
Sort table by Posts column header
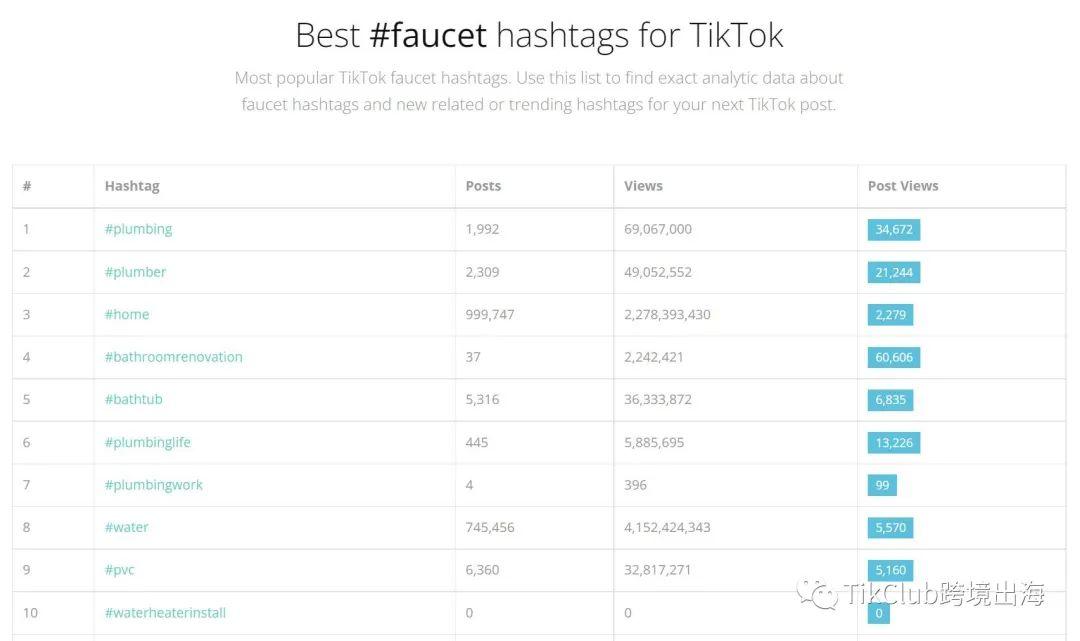point(483,186)
